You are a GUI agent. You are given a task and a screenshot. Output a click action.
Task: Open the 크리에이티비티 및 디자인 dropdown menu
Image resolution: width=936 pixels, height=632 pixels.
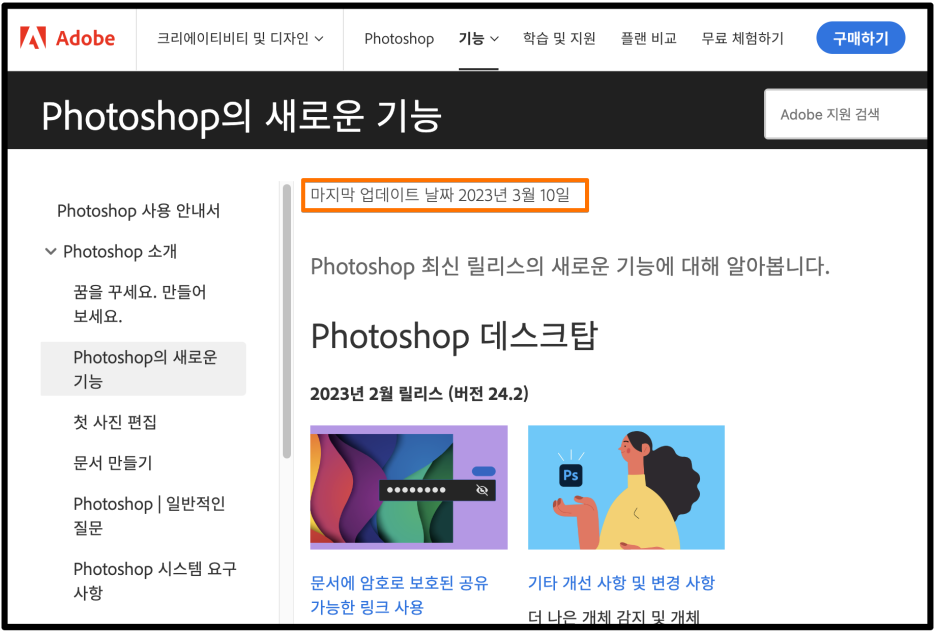click(x=241, y=39)
